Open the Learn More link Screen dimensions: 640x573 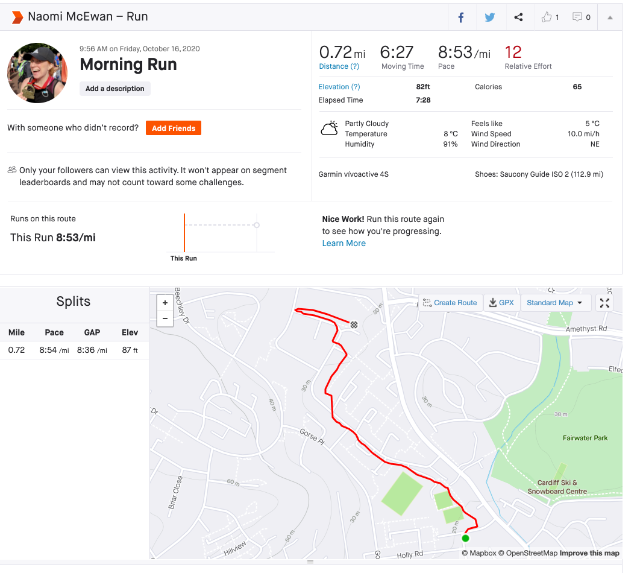tap(343, 243)
